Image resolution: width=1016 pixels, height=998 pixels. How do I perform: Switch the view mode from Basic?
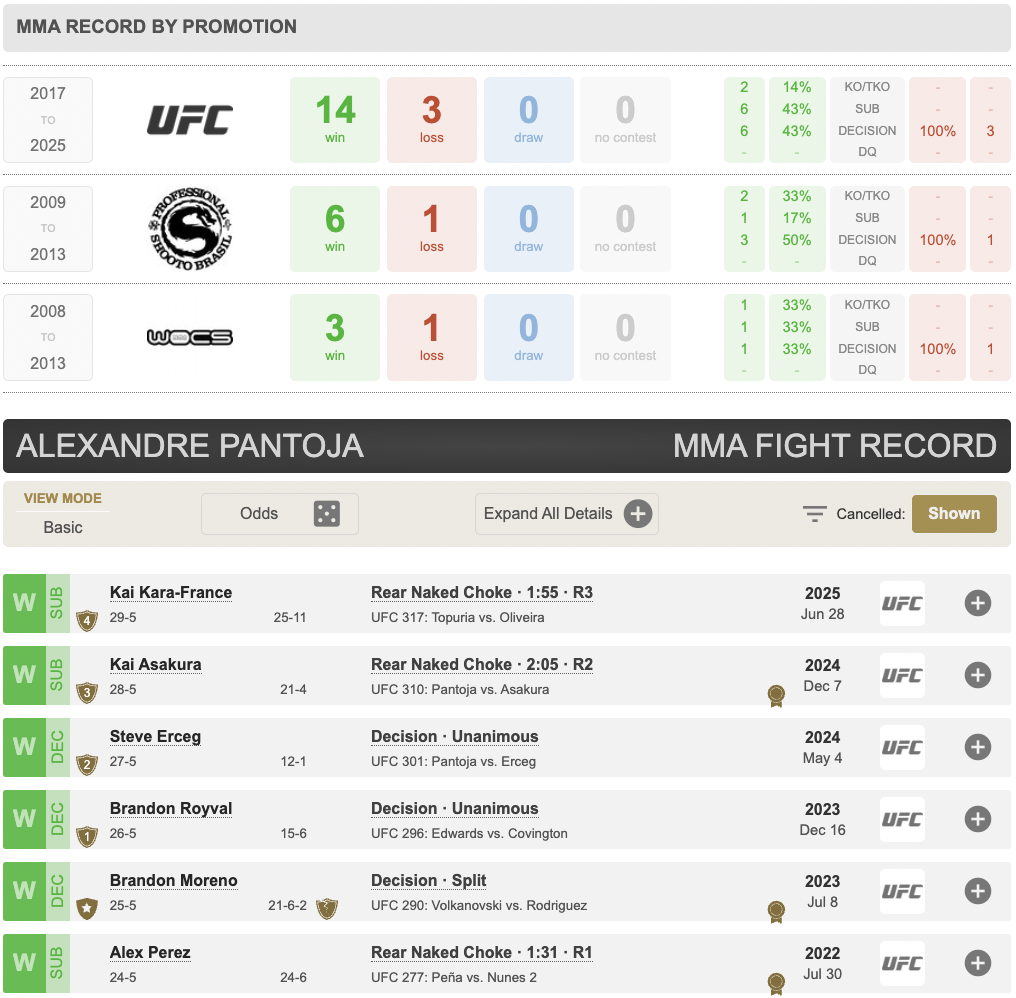[x=63, y=527]
